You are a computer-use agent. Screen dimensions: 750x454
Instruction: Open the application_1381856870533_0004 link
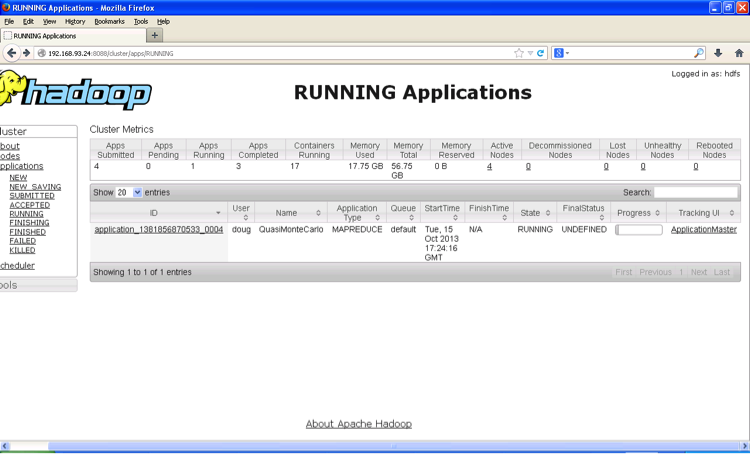158,230
